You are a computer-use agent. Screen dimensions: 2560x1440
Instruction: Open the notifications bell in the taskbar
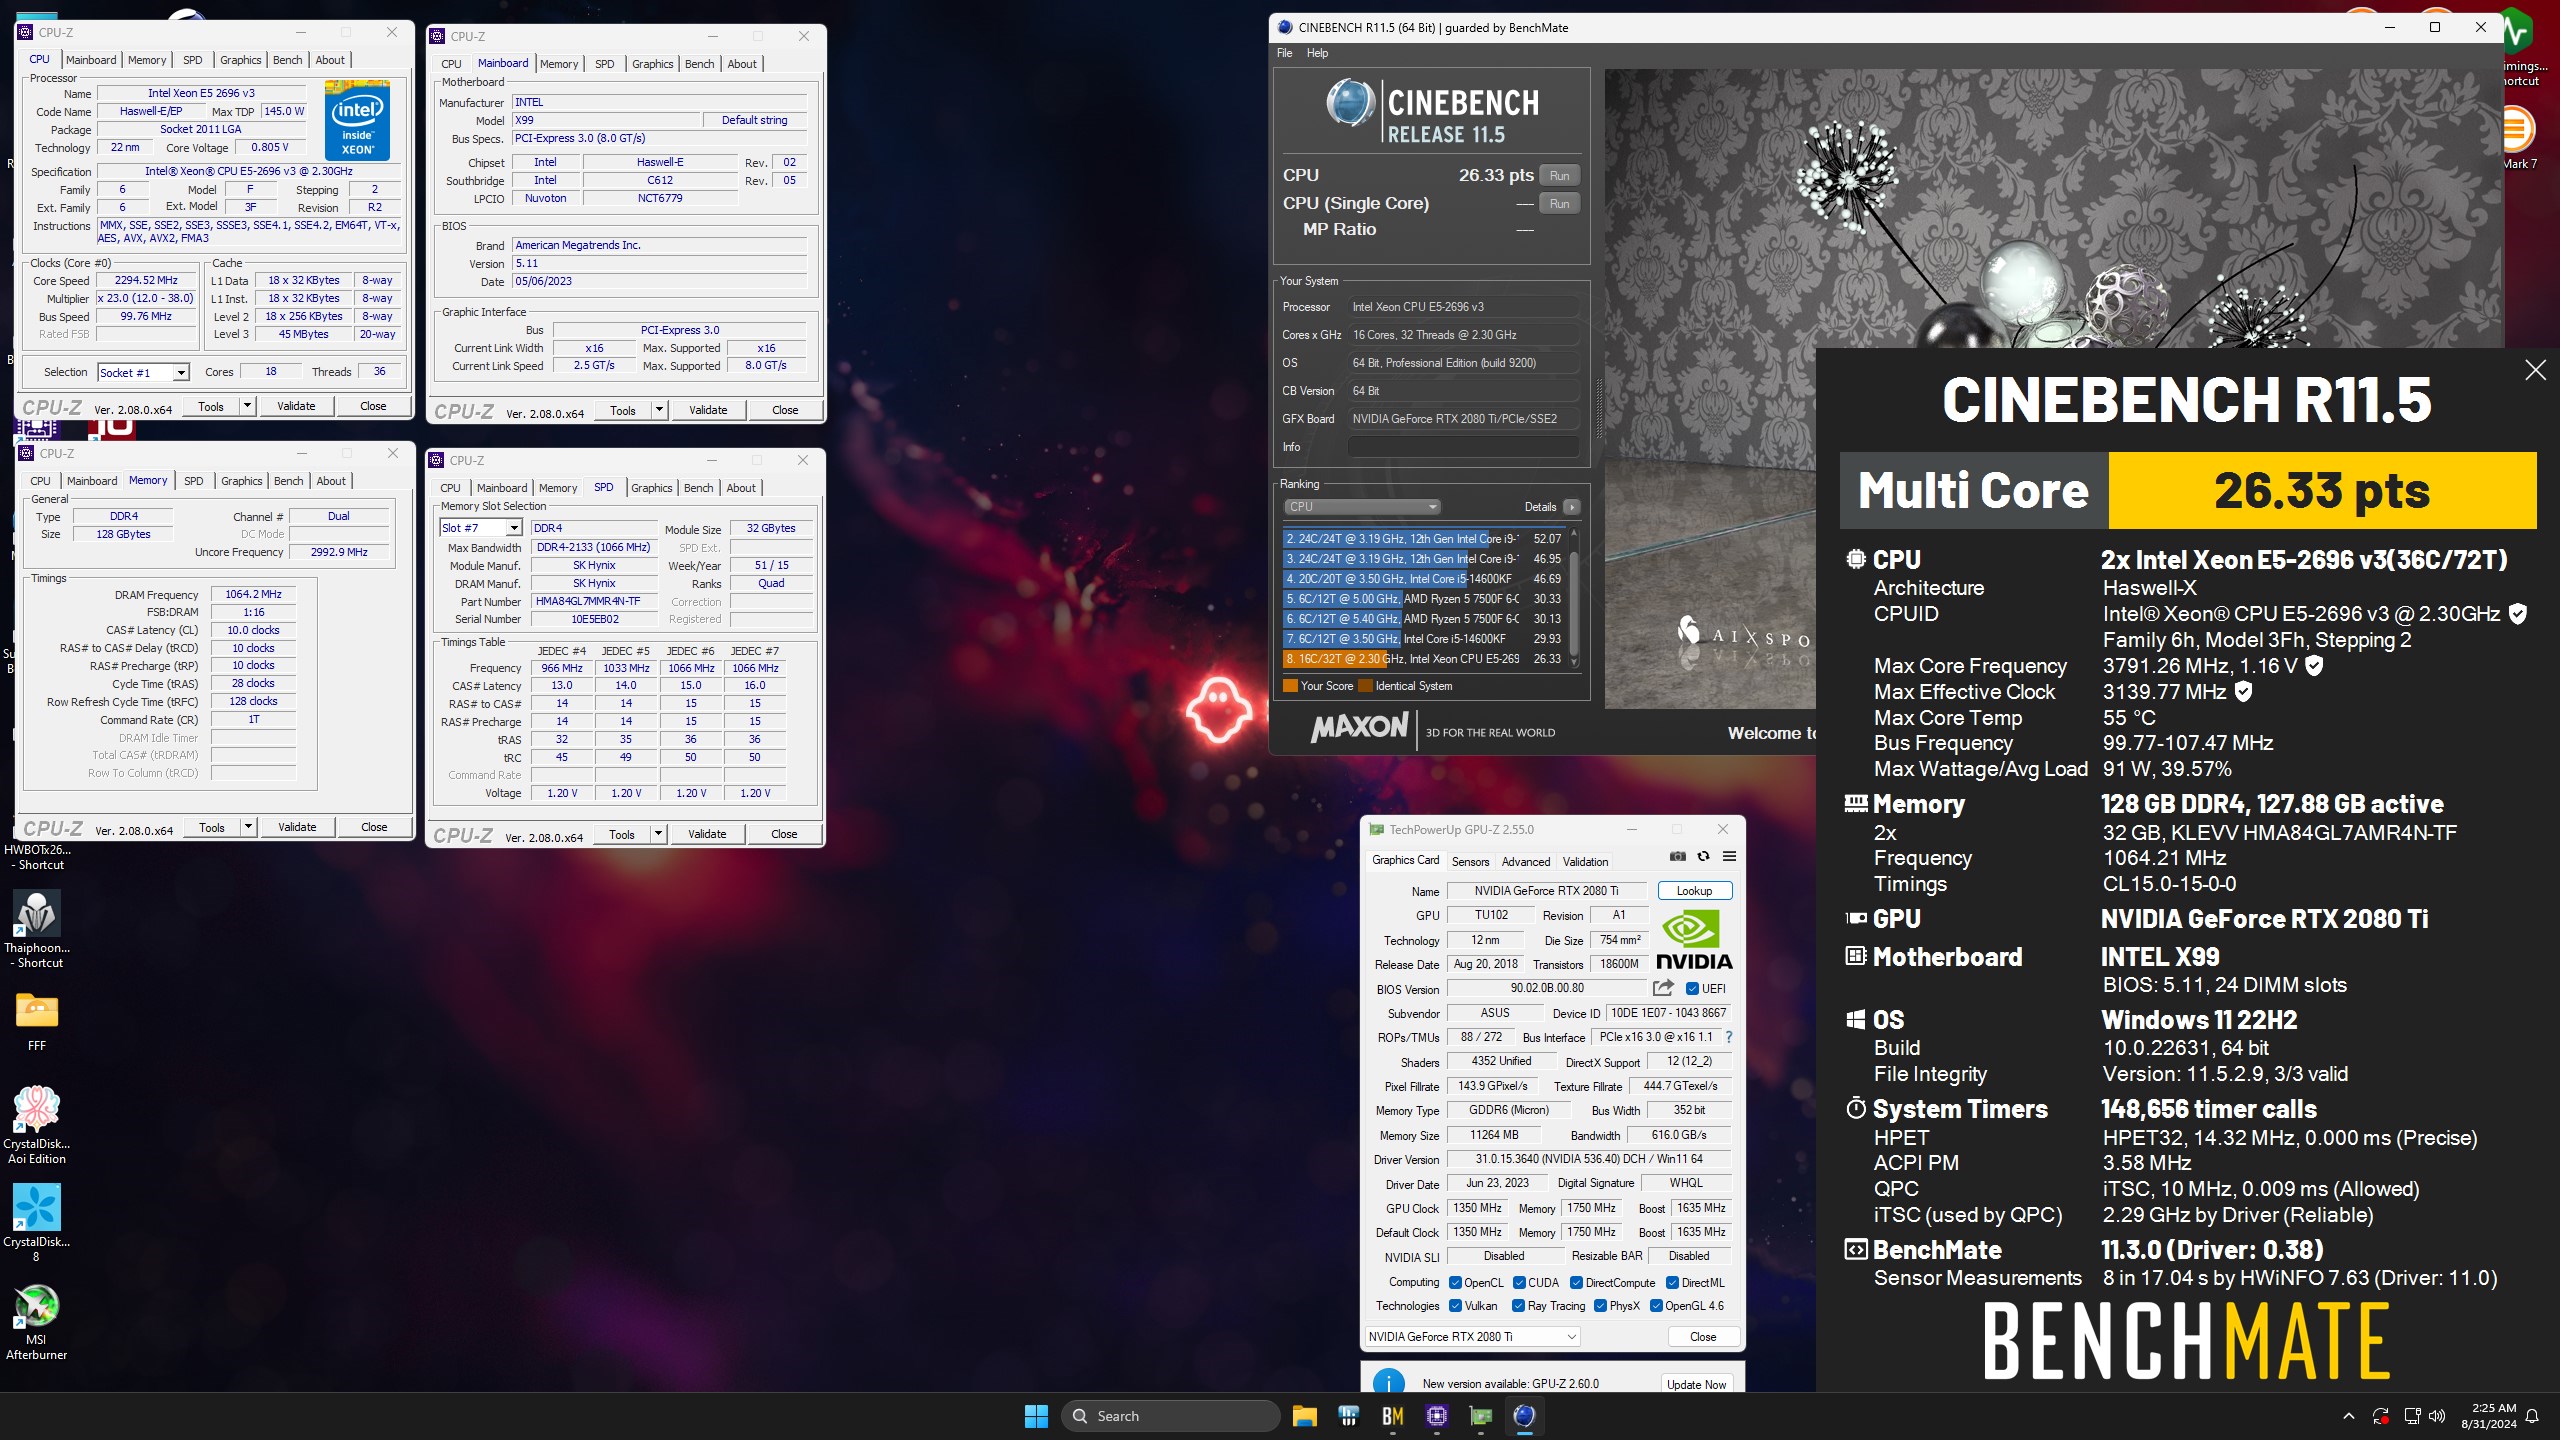coord(2532,1416)
